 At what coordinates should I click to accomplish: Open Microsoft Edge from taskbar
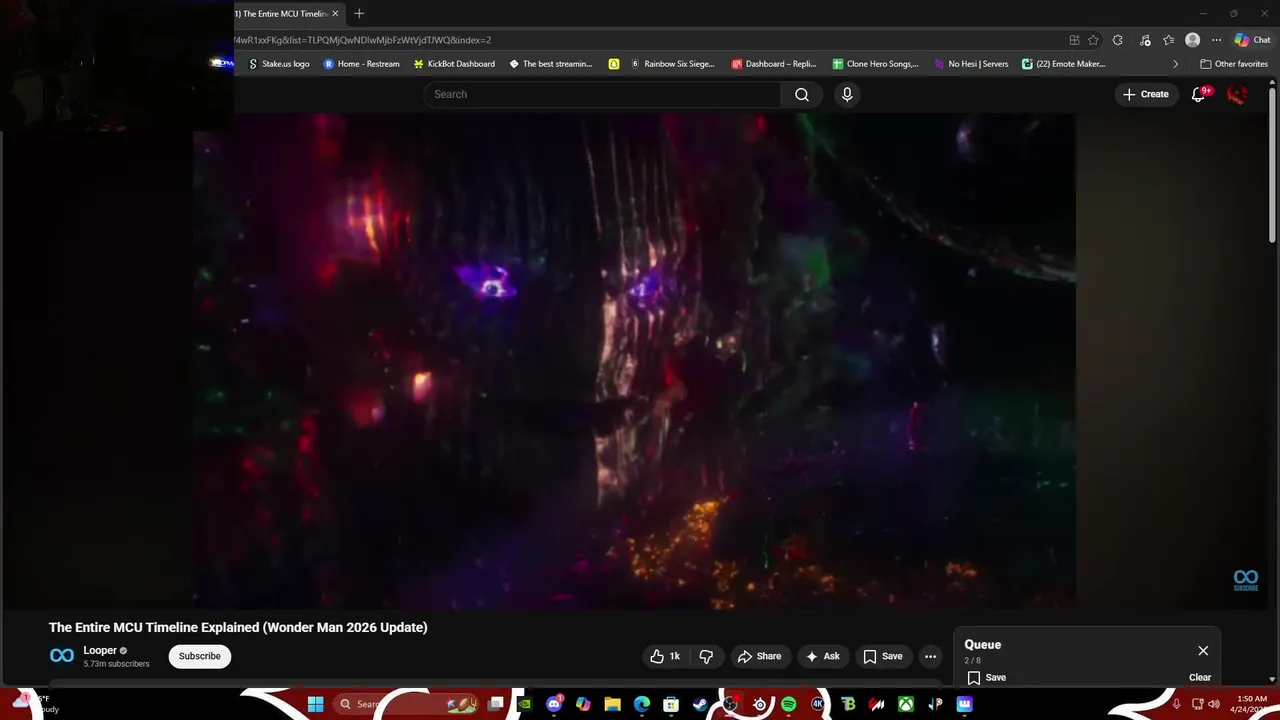click(x=642, y=704)
